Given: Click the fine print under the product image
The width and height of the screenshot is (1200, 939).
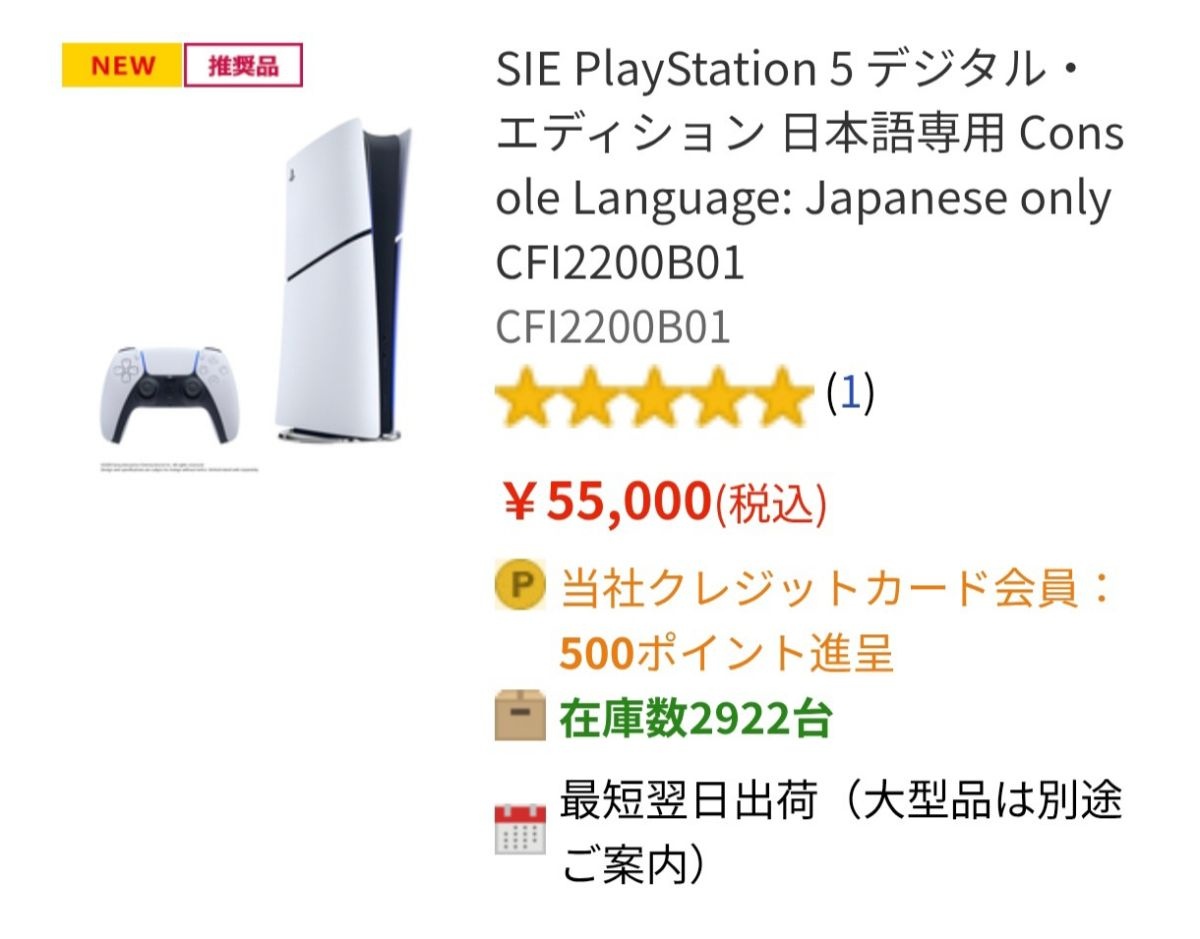Looking at the screenshot, I should 179,467.
